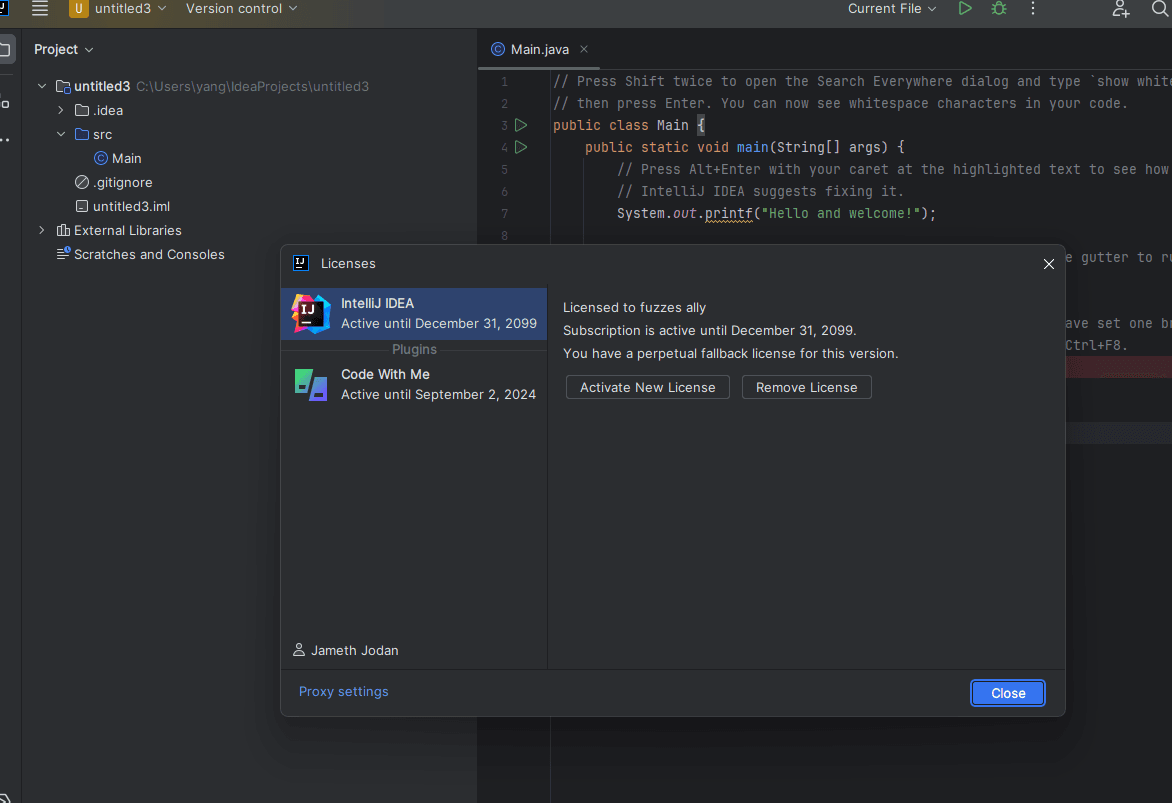Open the Current File run configuration dropdown
The height and width of the screenshot is (803, 1172).
tap(892, 9)
